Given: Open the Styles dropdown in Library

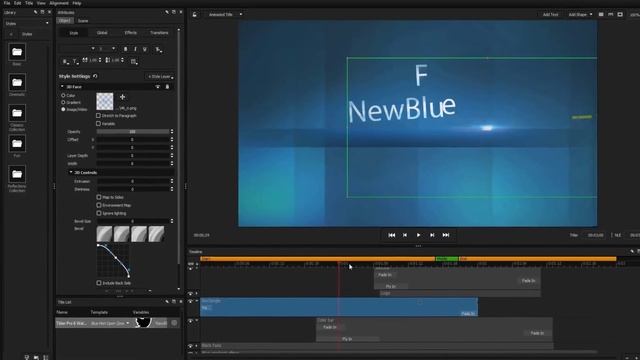Looking at the screenshot, I should pyautogui.click(x=27, y=23).
